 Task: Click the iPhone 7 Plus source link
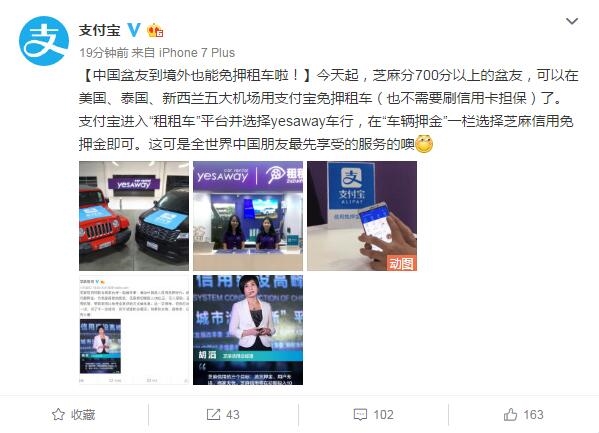pyautogui.click(x=197, y=53)
